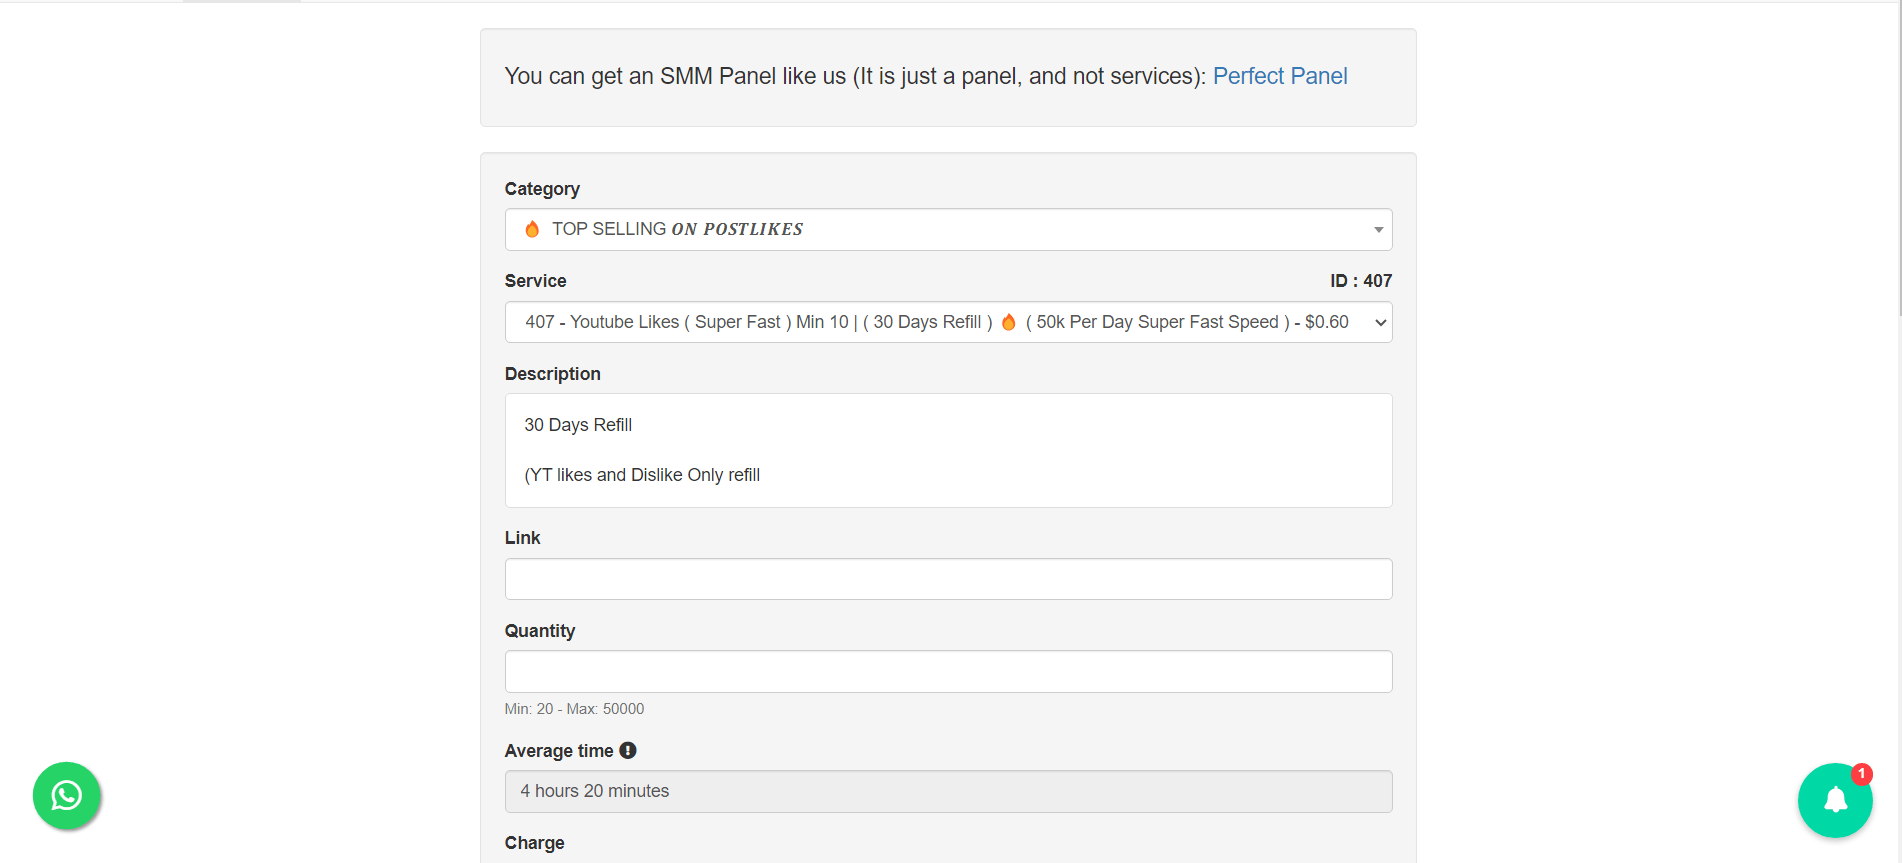The image size is (1902, 863).
Task: Click the Quantity field label
Action: pyautogui.click(x=539, y=631)
